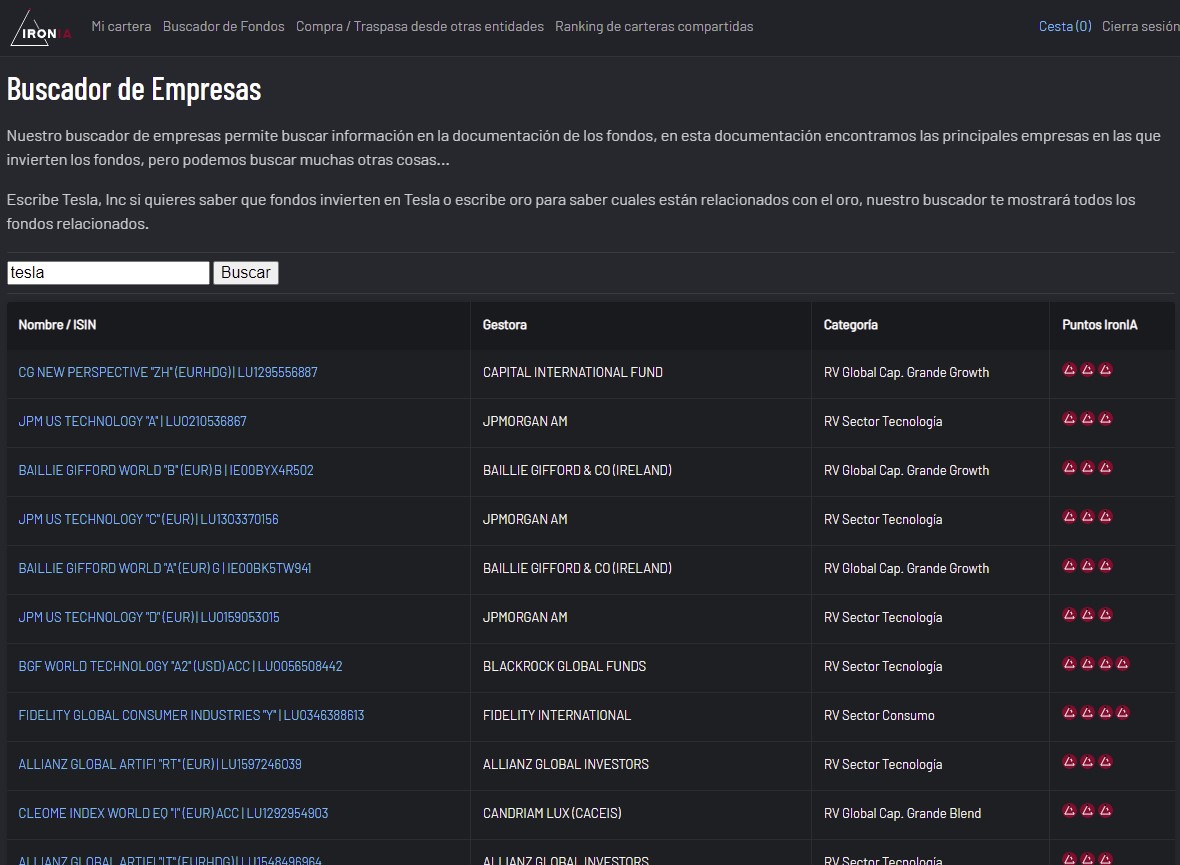Click first point icon in JPM US TECHNOLOGY "A" row
The image size is (1180, 865).
coord(1069,419)
